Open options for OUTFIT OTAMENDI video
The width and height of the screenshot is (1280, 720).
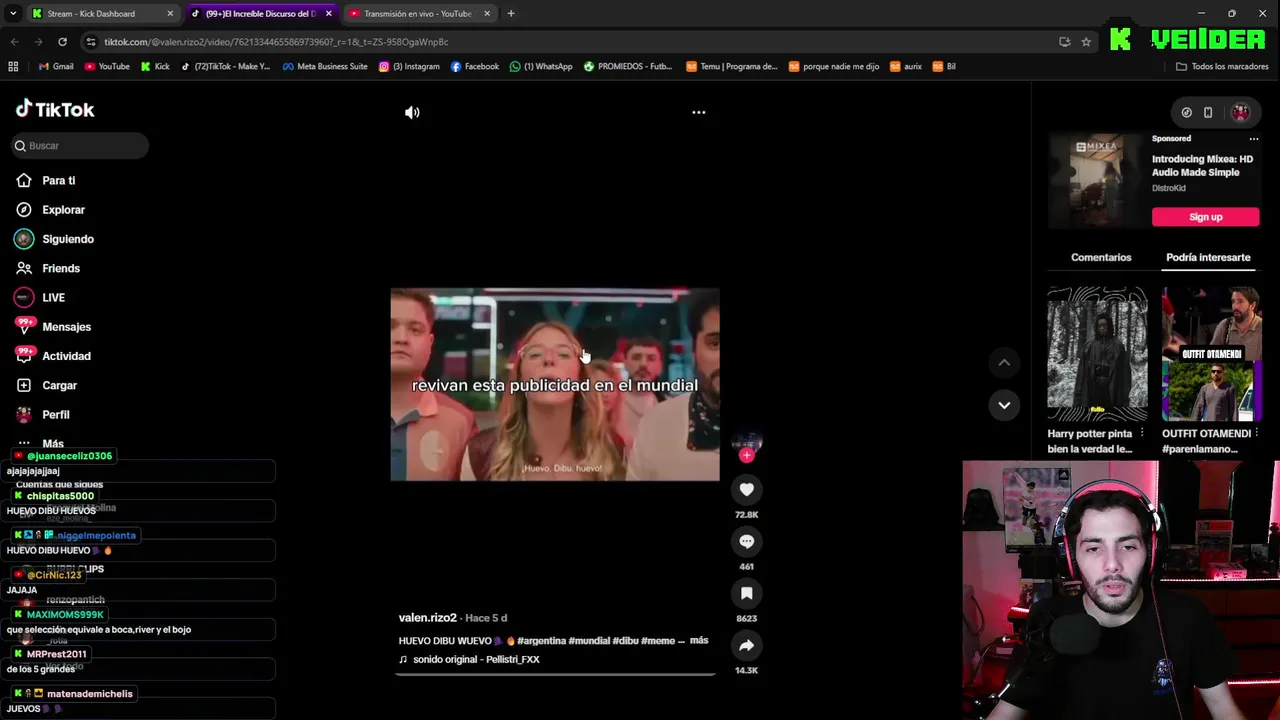1256,434
